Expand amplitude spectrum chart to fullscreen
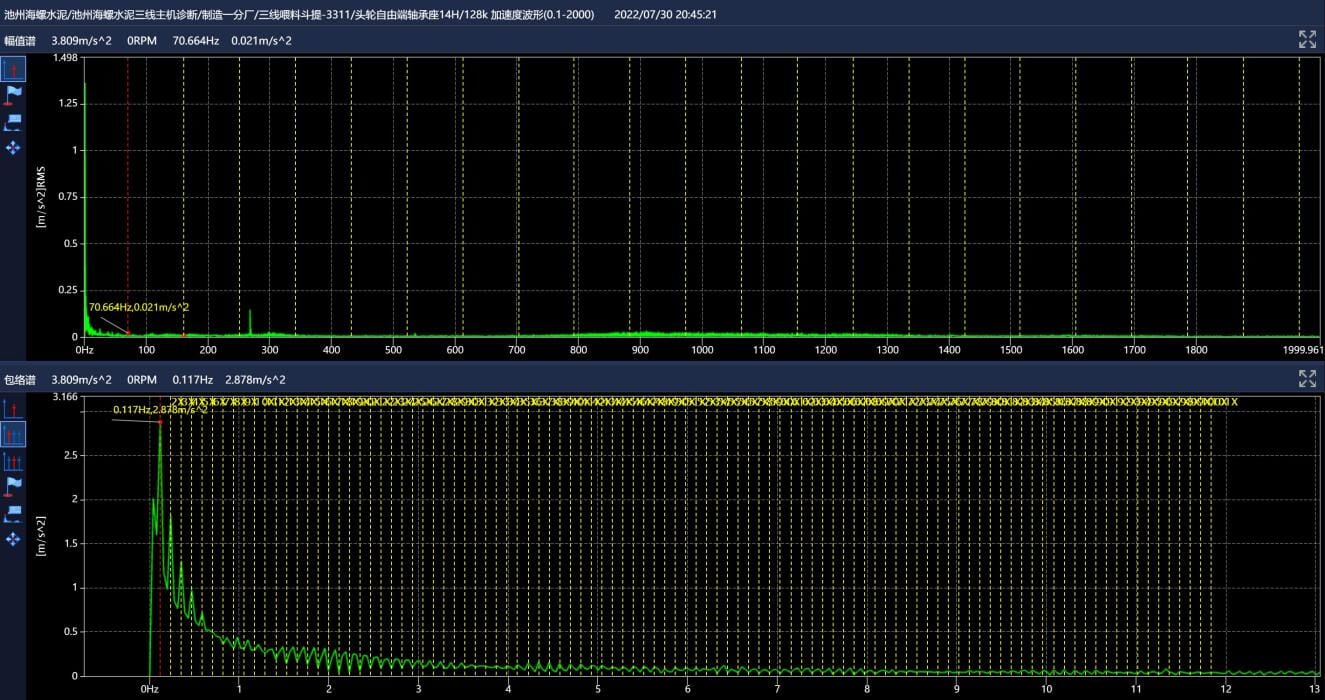Screen dimensions: 1325x700 [1307, 39]
